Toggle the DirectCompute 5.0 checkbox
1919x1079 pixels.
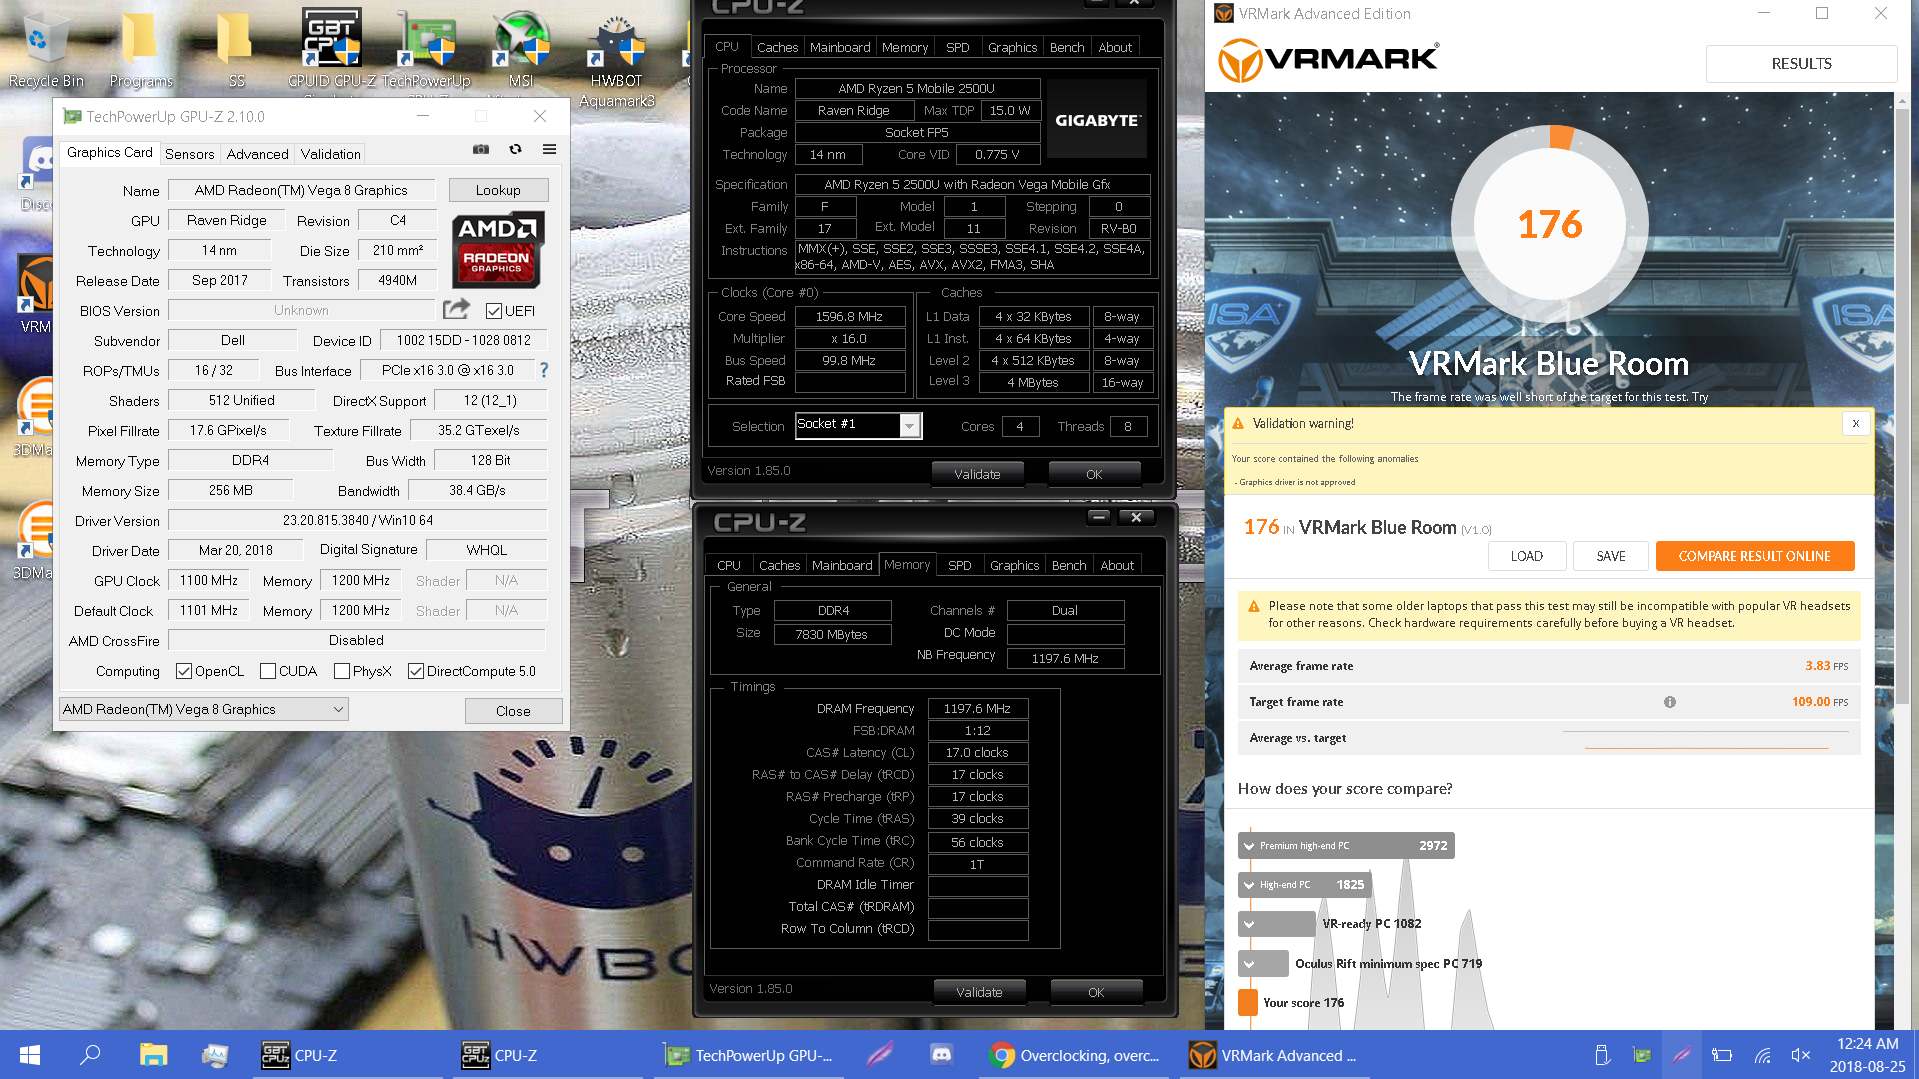pos(416,671)
